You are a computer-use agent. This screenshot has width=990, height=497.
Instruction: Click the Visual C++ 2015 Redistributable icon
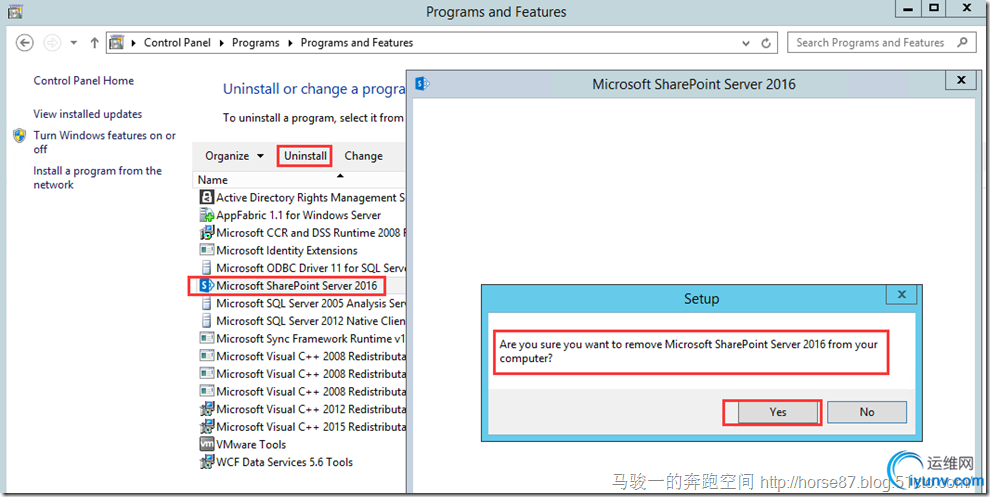click(206, 428)
